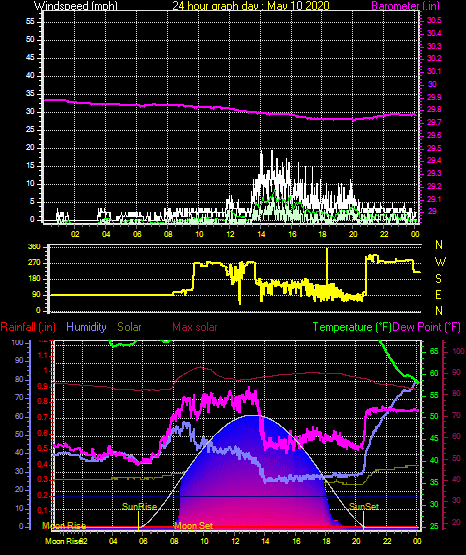Click the S compass label beside wind direction
The image size is (466, 555).
pos(438,279)
